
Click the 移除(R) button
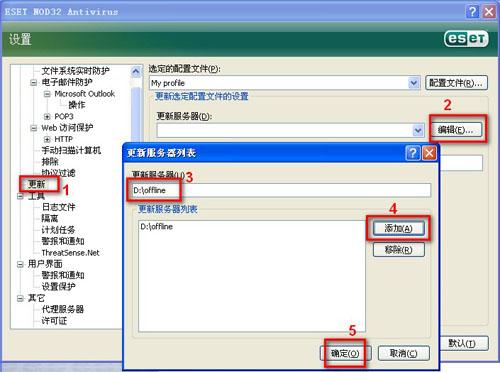click(399, 250)
